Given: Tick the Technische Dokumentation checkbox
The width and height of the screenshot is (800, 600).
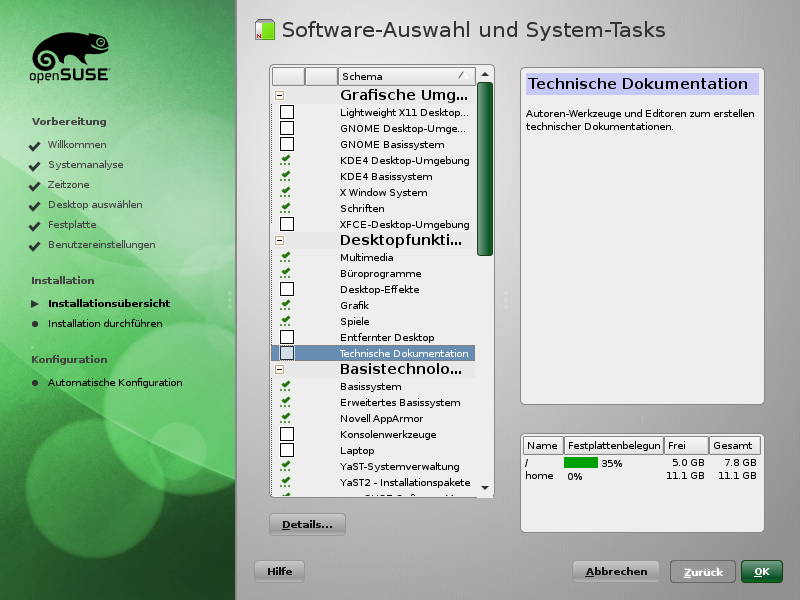Looking at the screenshot, I should [287, 353].
